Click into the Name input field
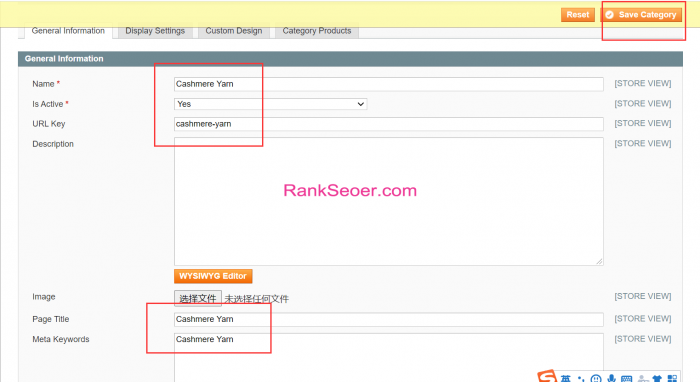 (x=388, y=84)
